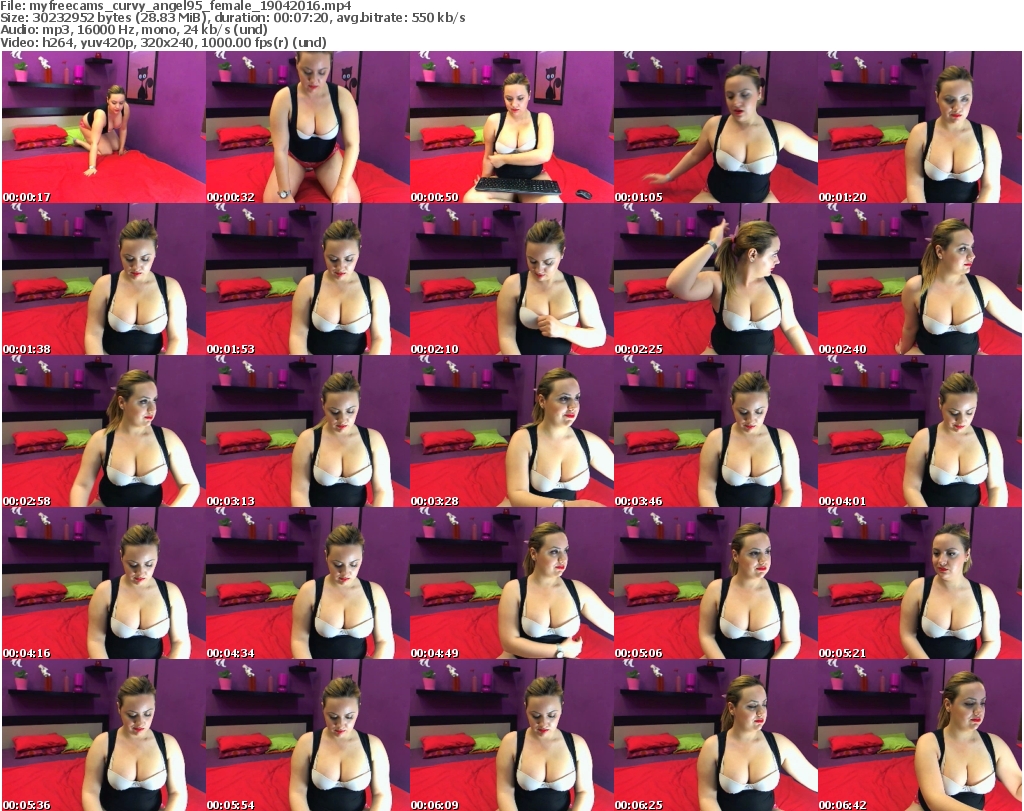Open the frame stamped 00:01:53
The width and height of the screenshot is (1024, 811).
pyautogui.click(x=308, y=279)
